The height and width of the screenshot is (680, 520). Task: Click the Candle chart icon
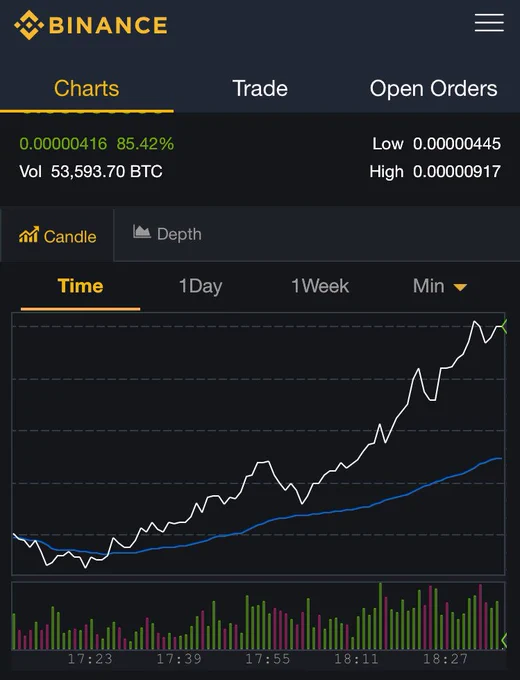click(29, 235)
